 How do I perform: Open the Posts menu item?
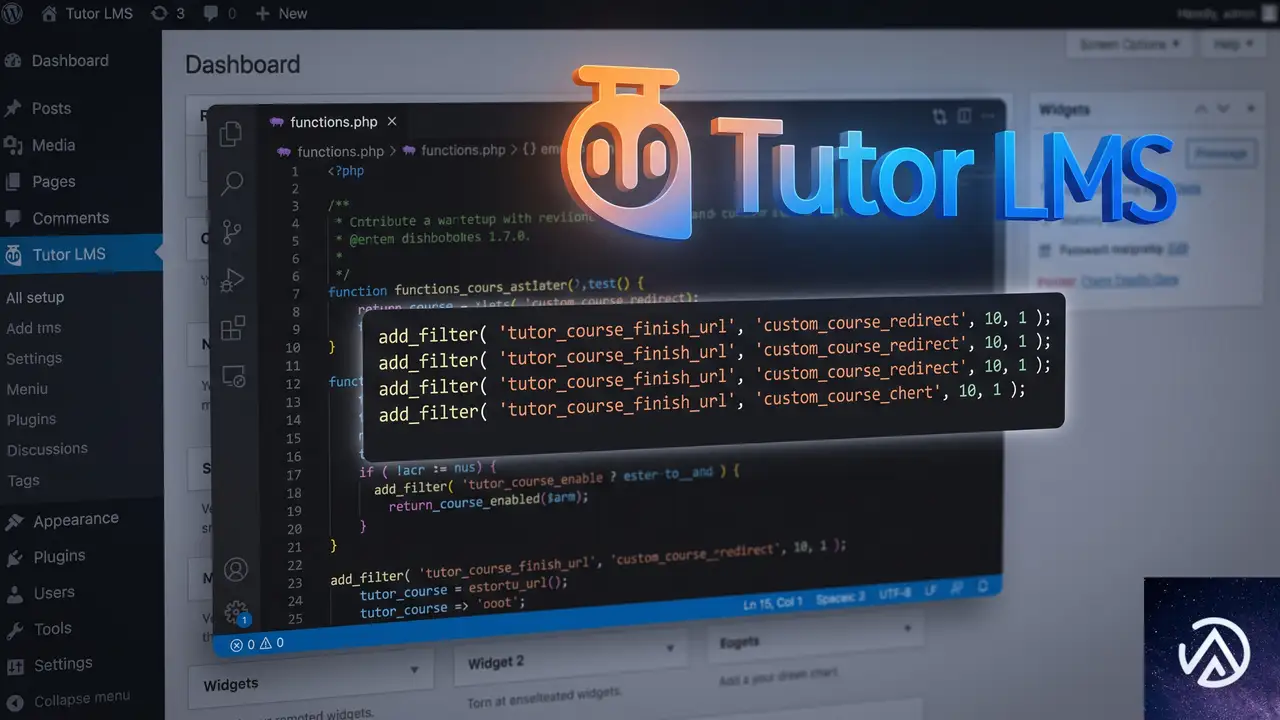(x=38, y=108)
